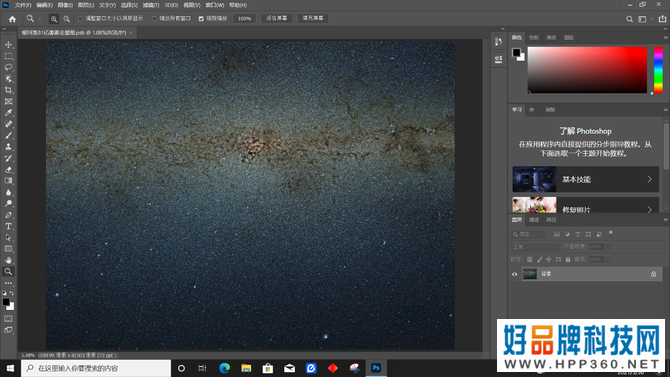
Task: Select the Object Selection tool
Action: [x=8, y=79]
